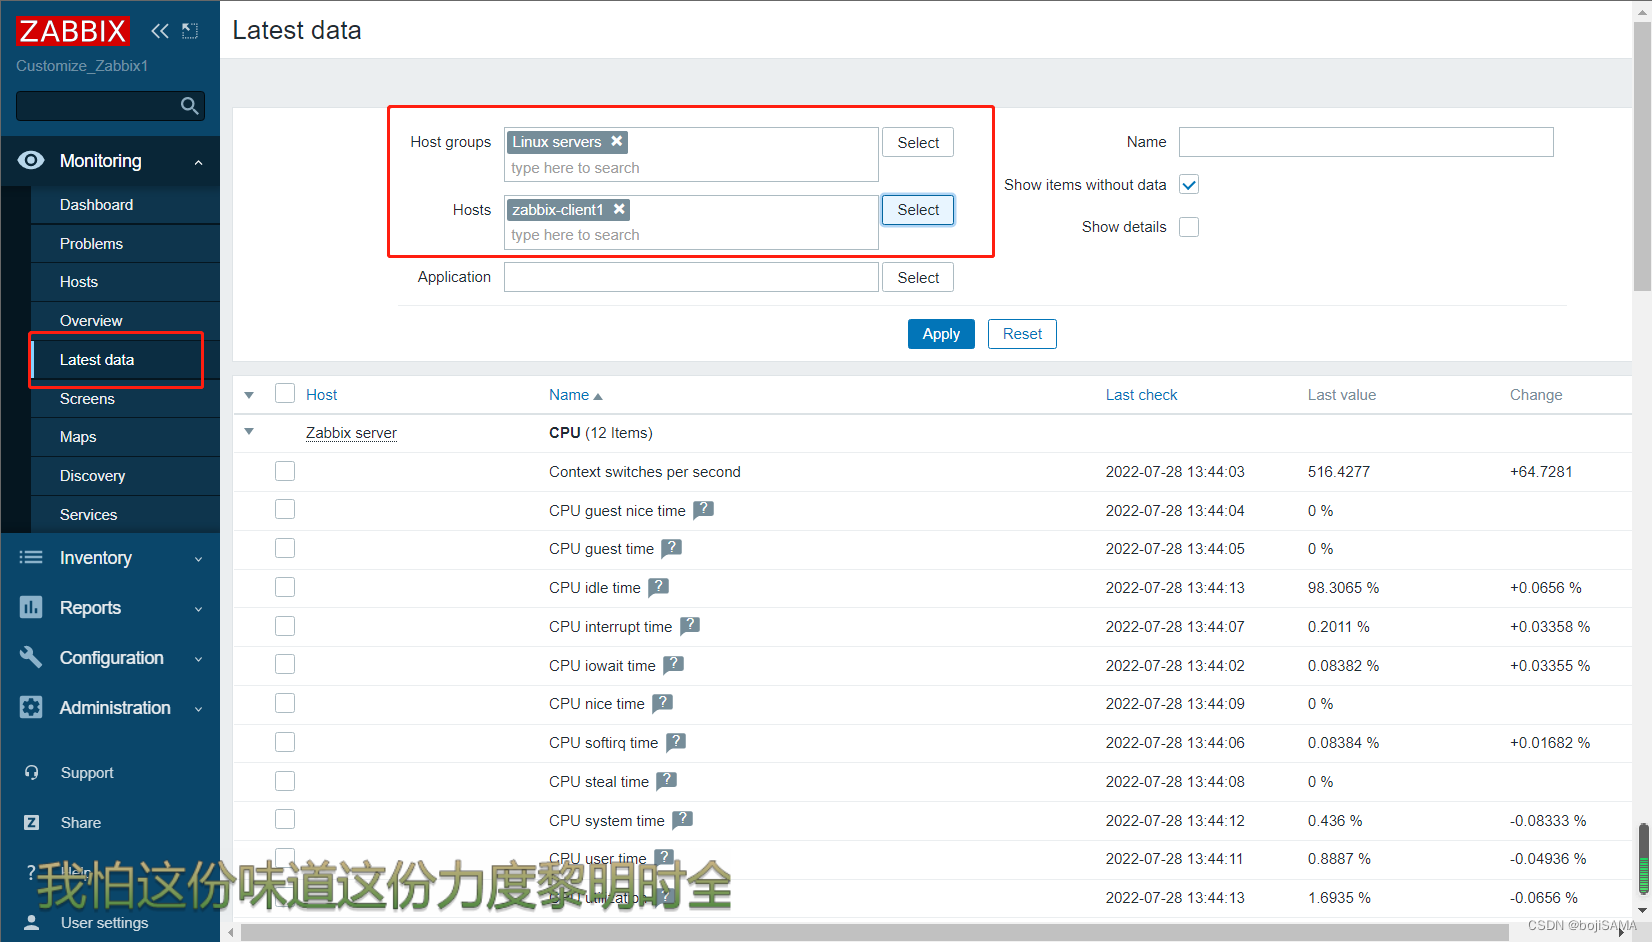Click the Zabbix logo
This screenshot has width=1652, height=942.
coord(72,31)
